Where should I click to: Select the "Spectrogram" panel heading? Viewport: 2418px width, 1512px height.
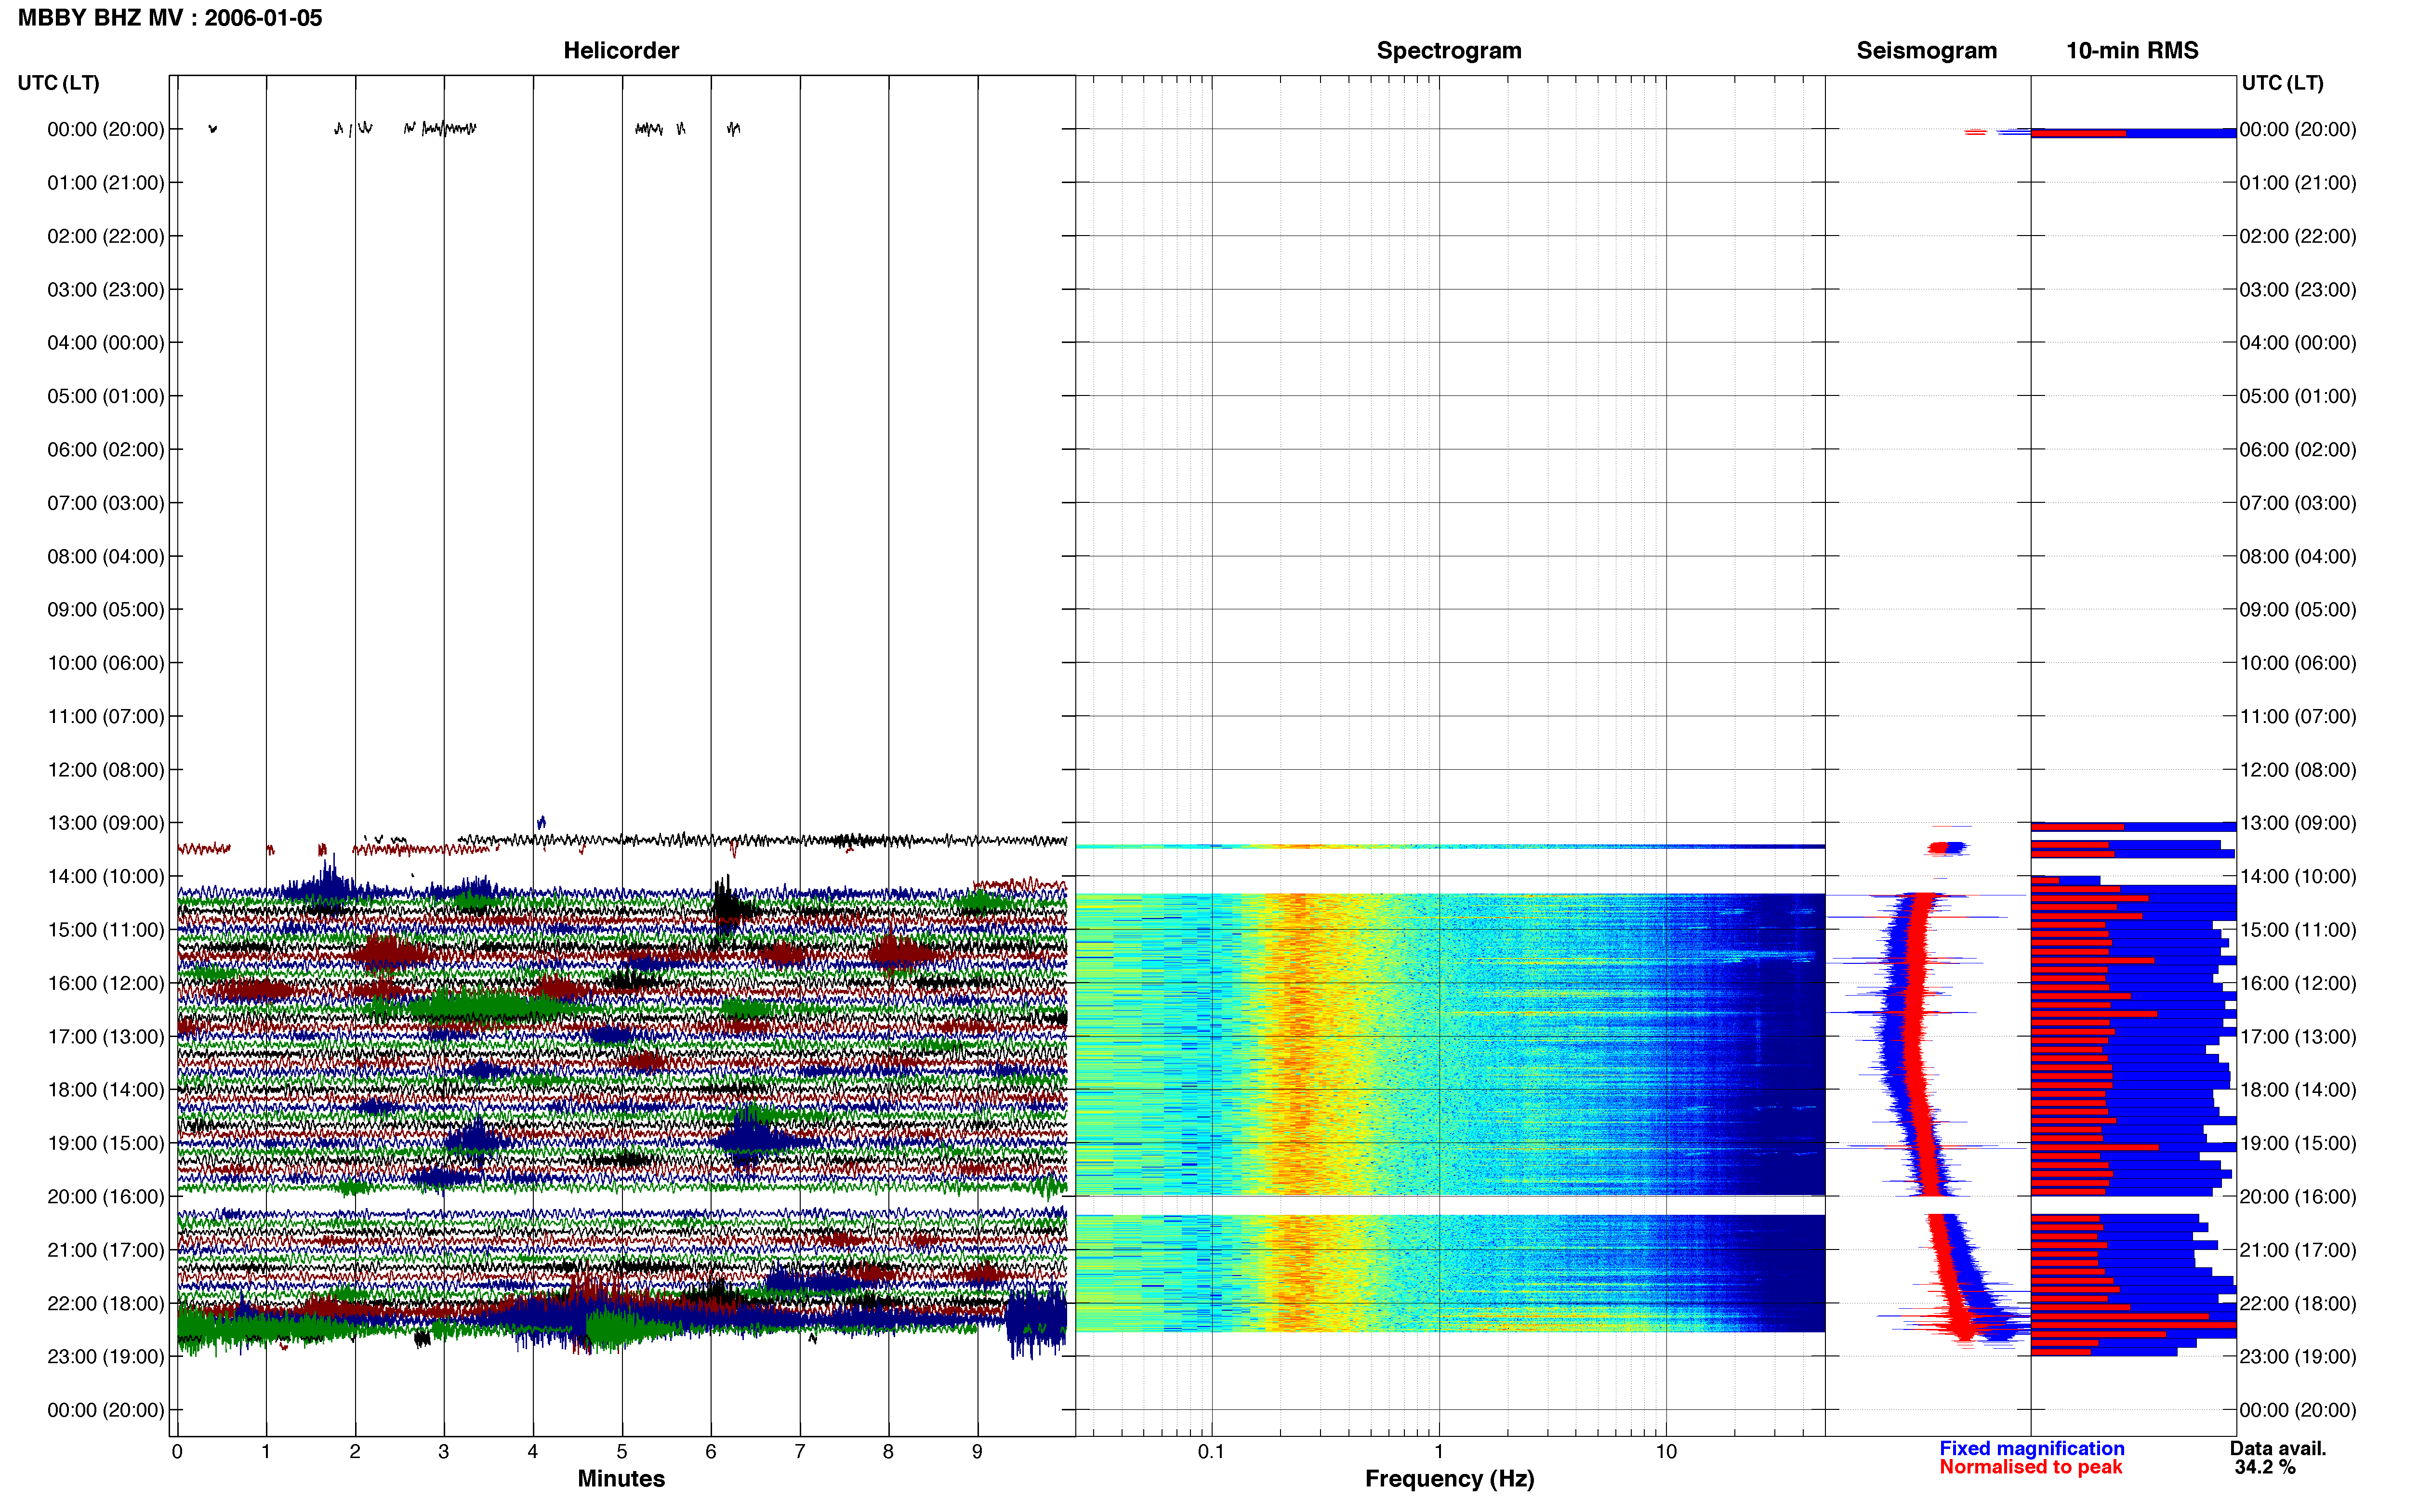point(1449,51)
